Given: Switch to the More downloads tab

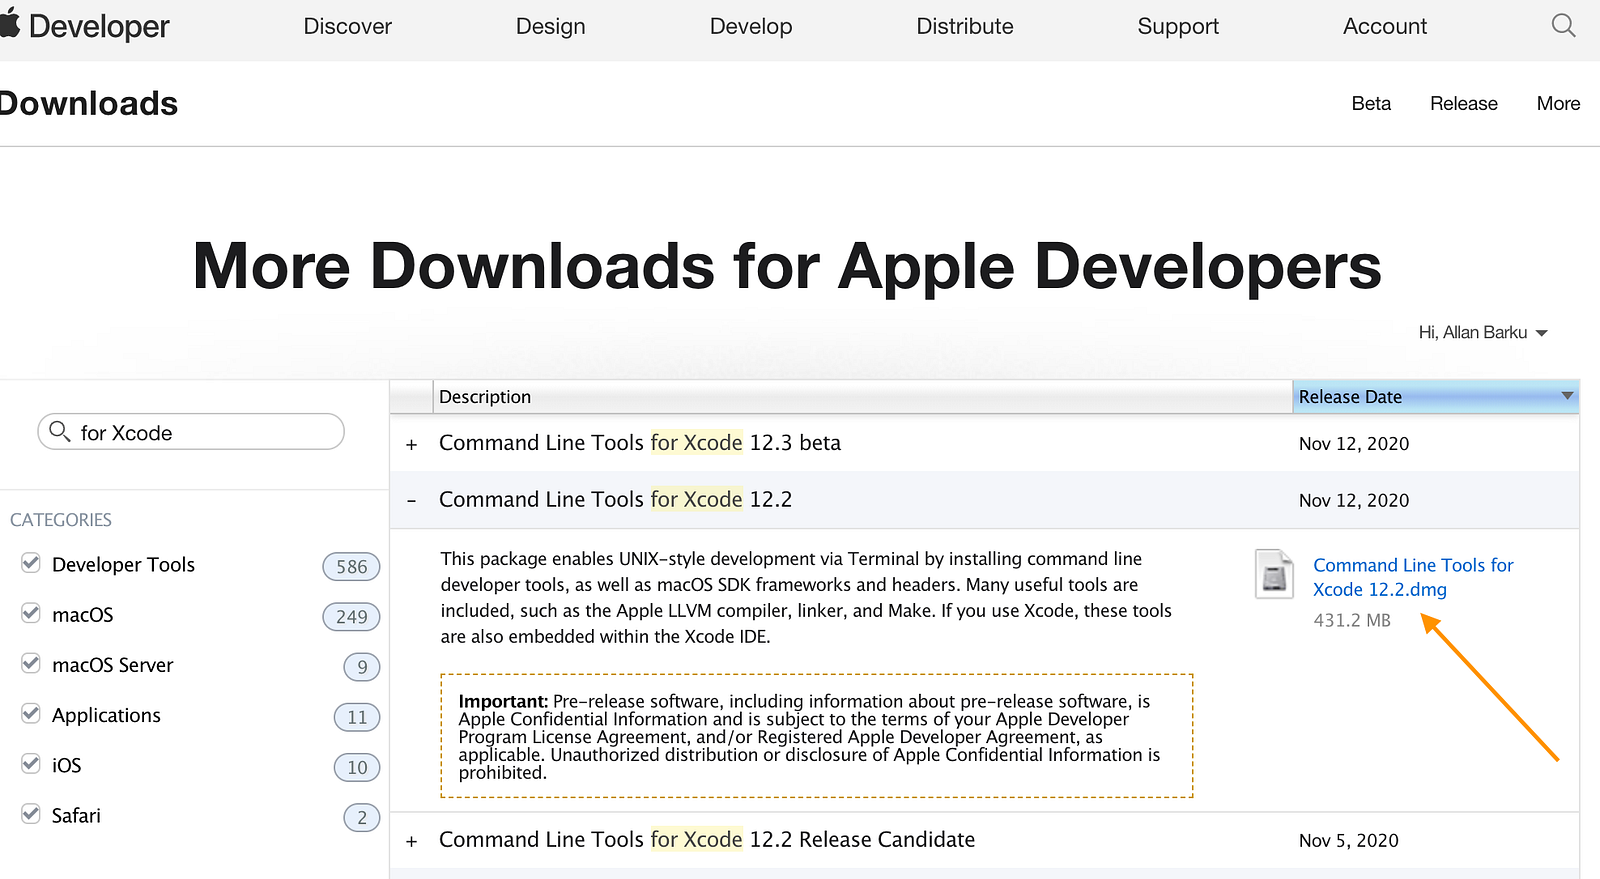Looking at the screenshot, I should pyautogui.click(x=1558, y=104).
